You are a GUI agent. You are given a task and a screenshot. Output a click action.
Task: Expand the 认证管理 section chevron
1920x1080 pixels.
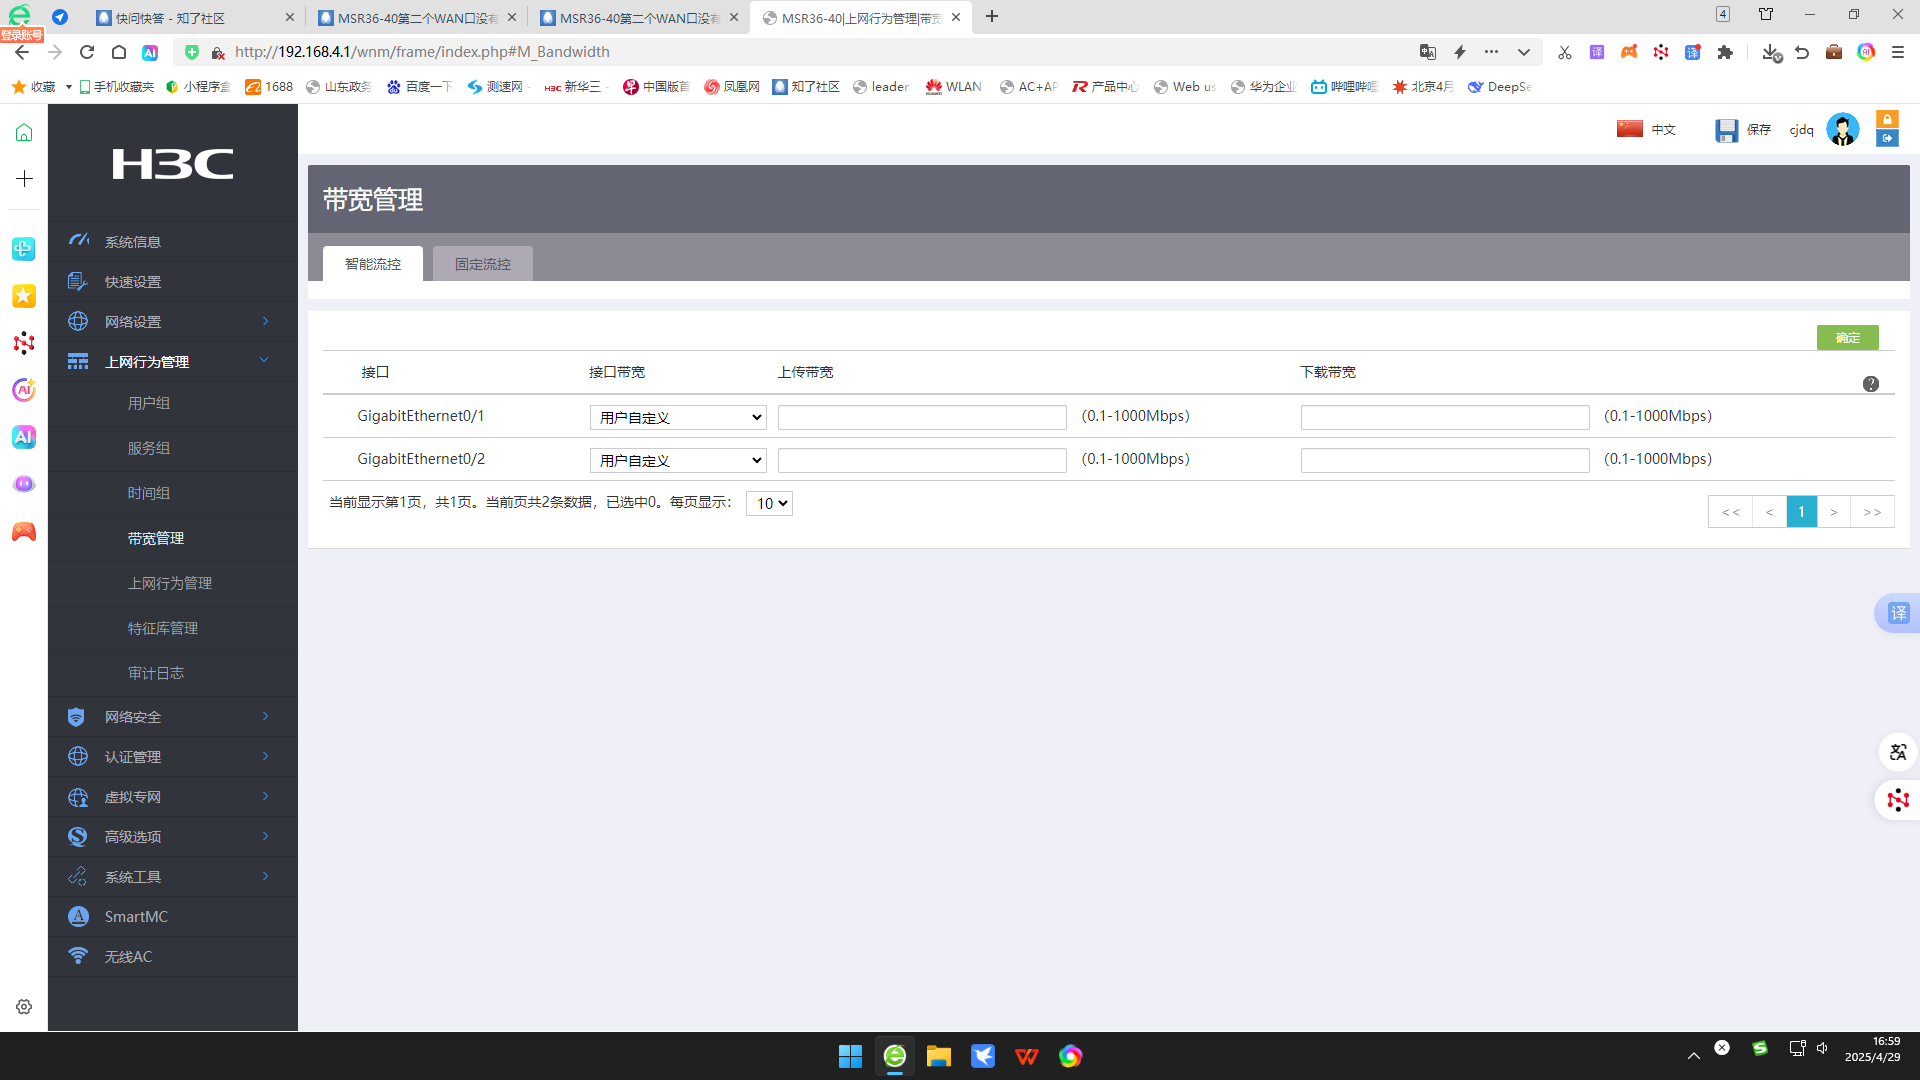(x=265, y=756)
